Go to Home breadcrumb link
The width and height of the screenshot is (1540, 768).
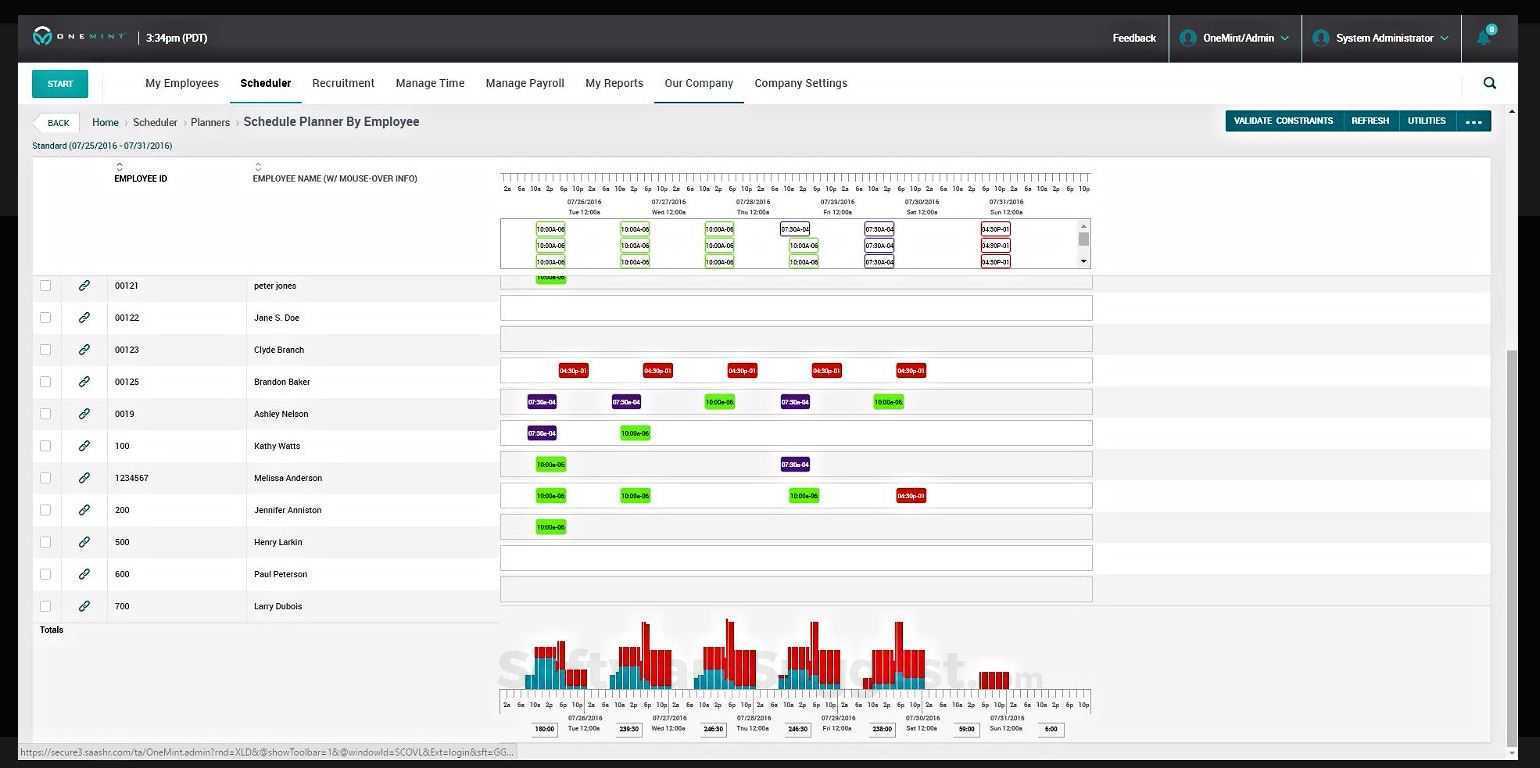105,122
